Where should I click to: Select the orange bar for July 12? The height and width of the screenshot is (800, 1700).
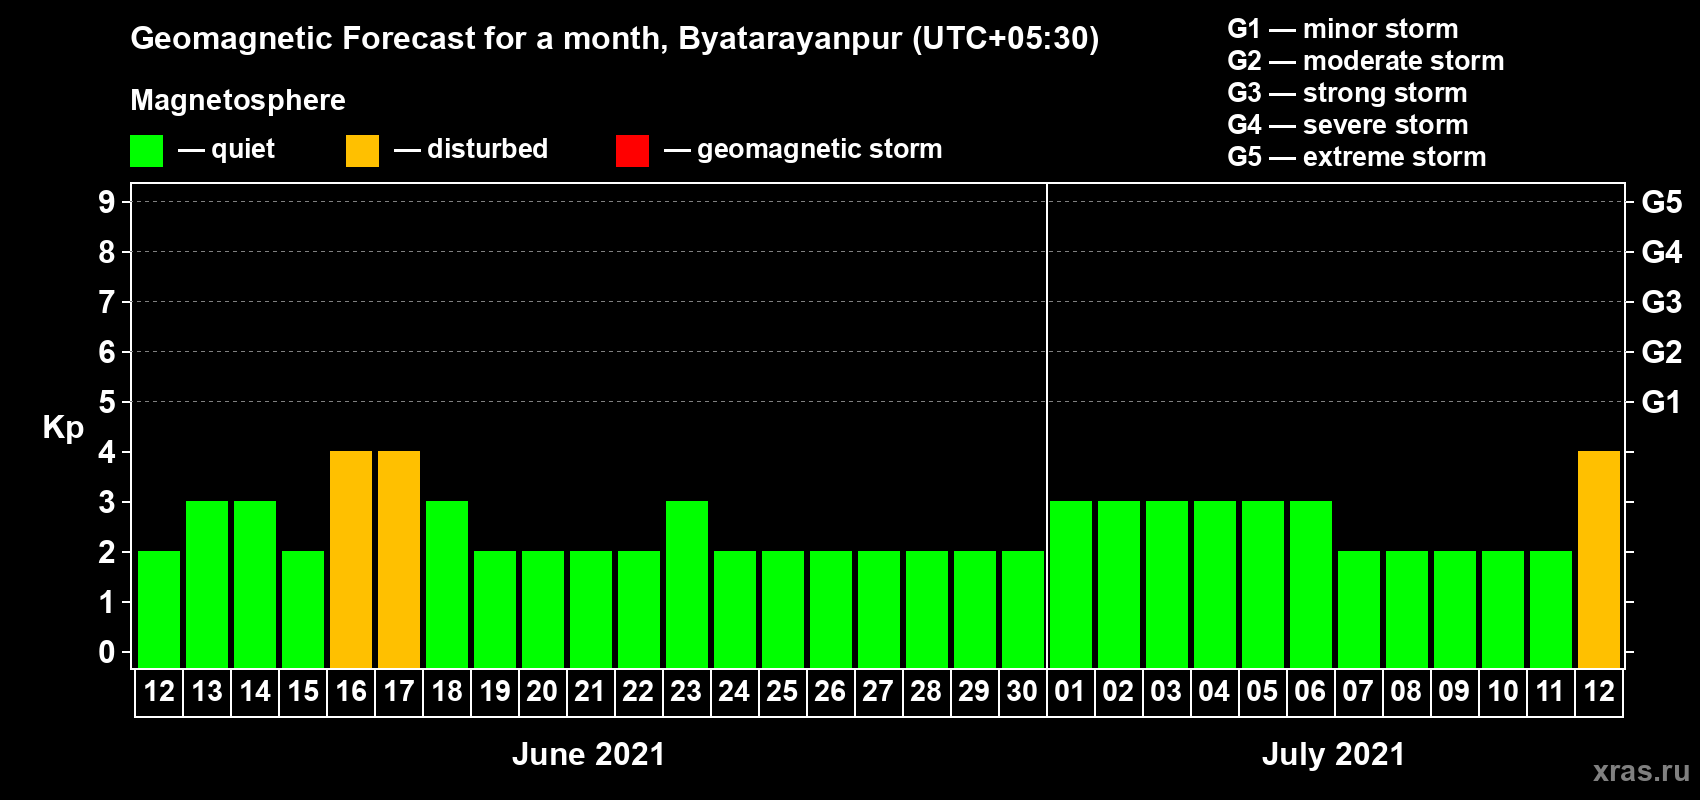pos(1599,560)
